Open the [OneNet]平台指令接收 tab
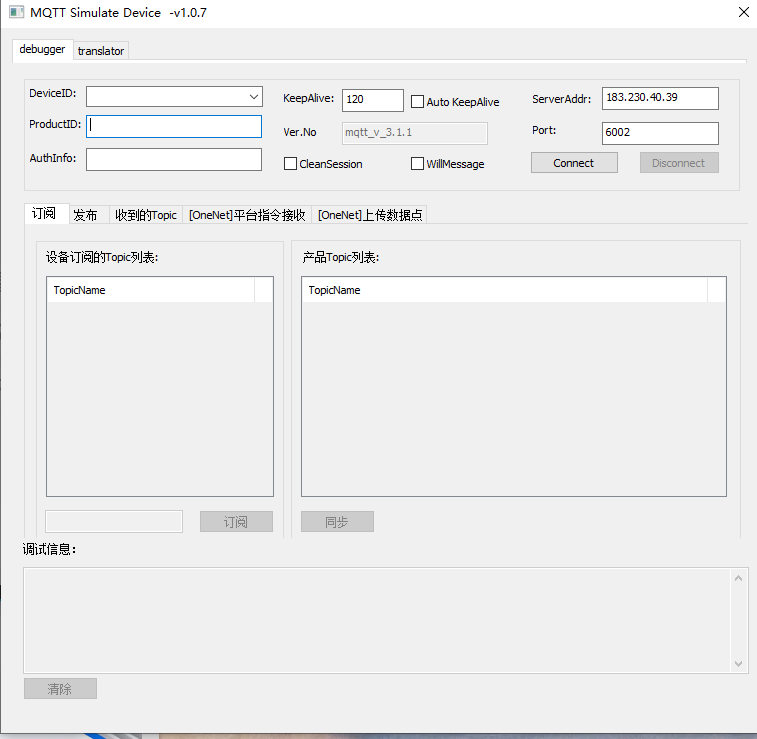Screen dimensions: 757x739 pyautogui.click(x=247, y=215)
